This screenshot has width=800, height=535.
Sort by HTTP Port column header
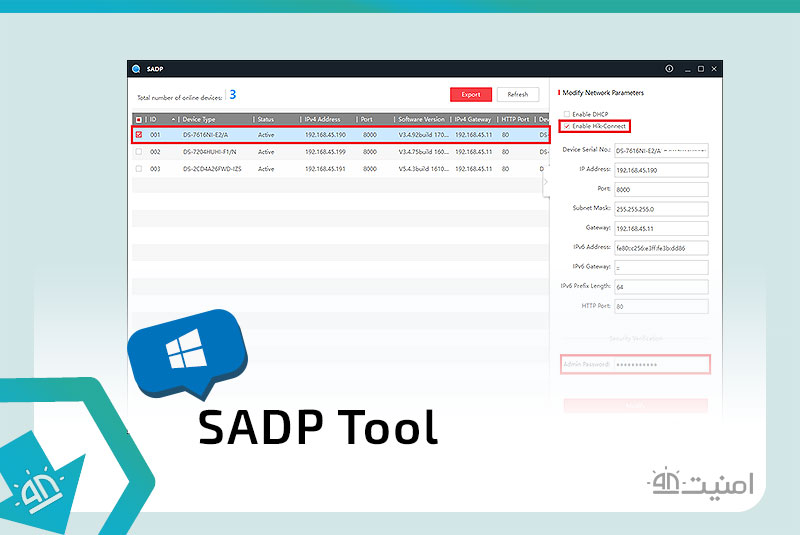(515, 119)
